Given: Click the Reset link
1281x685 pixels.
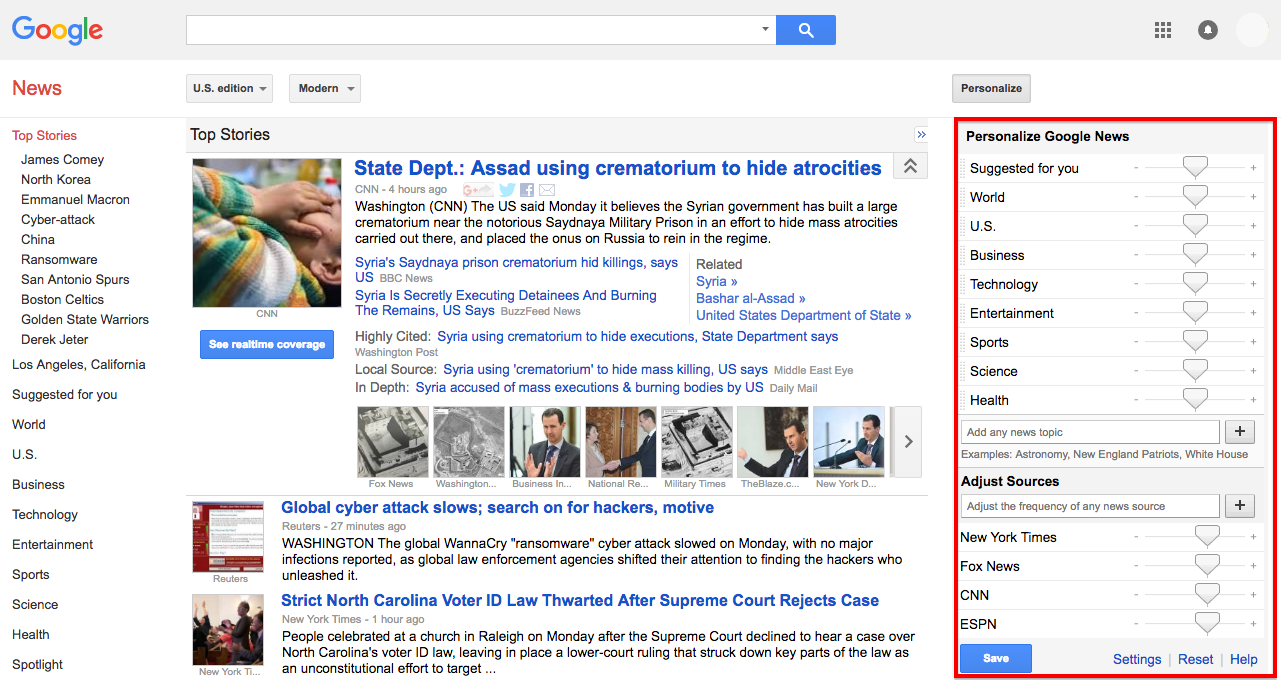Looking at the screenshot, I should pyautogui.click(x=1195, y=660).
